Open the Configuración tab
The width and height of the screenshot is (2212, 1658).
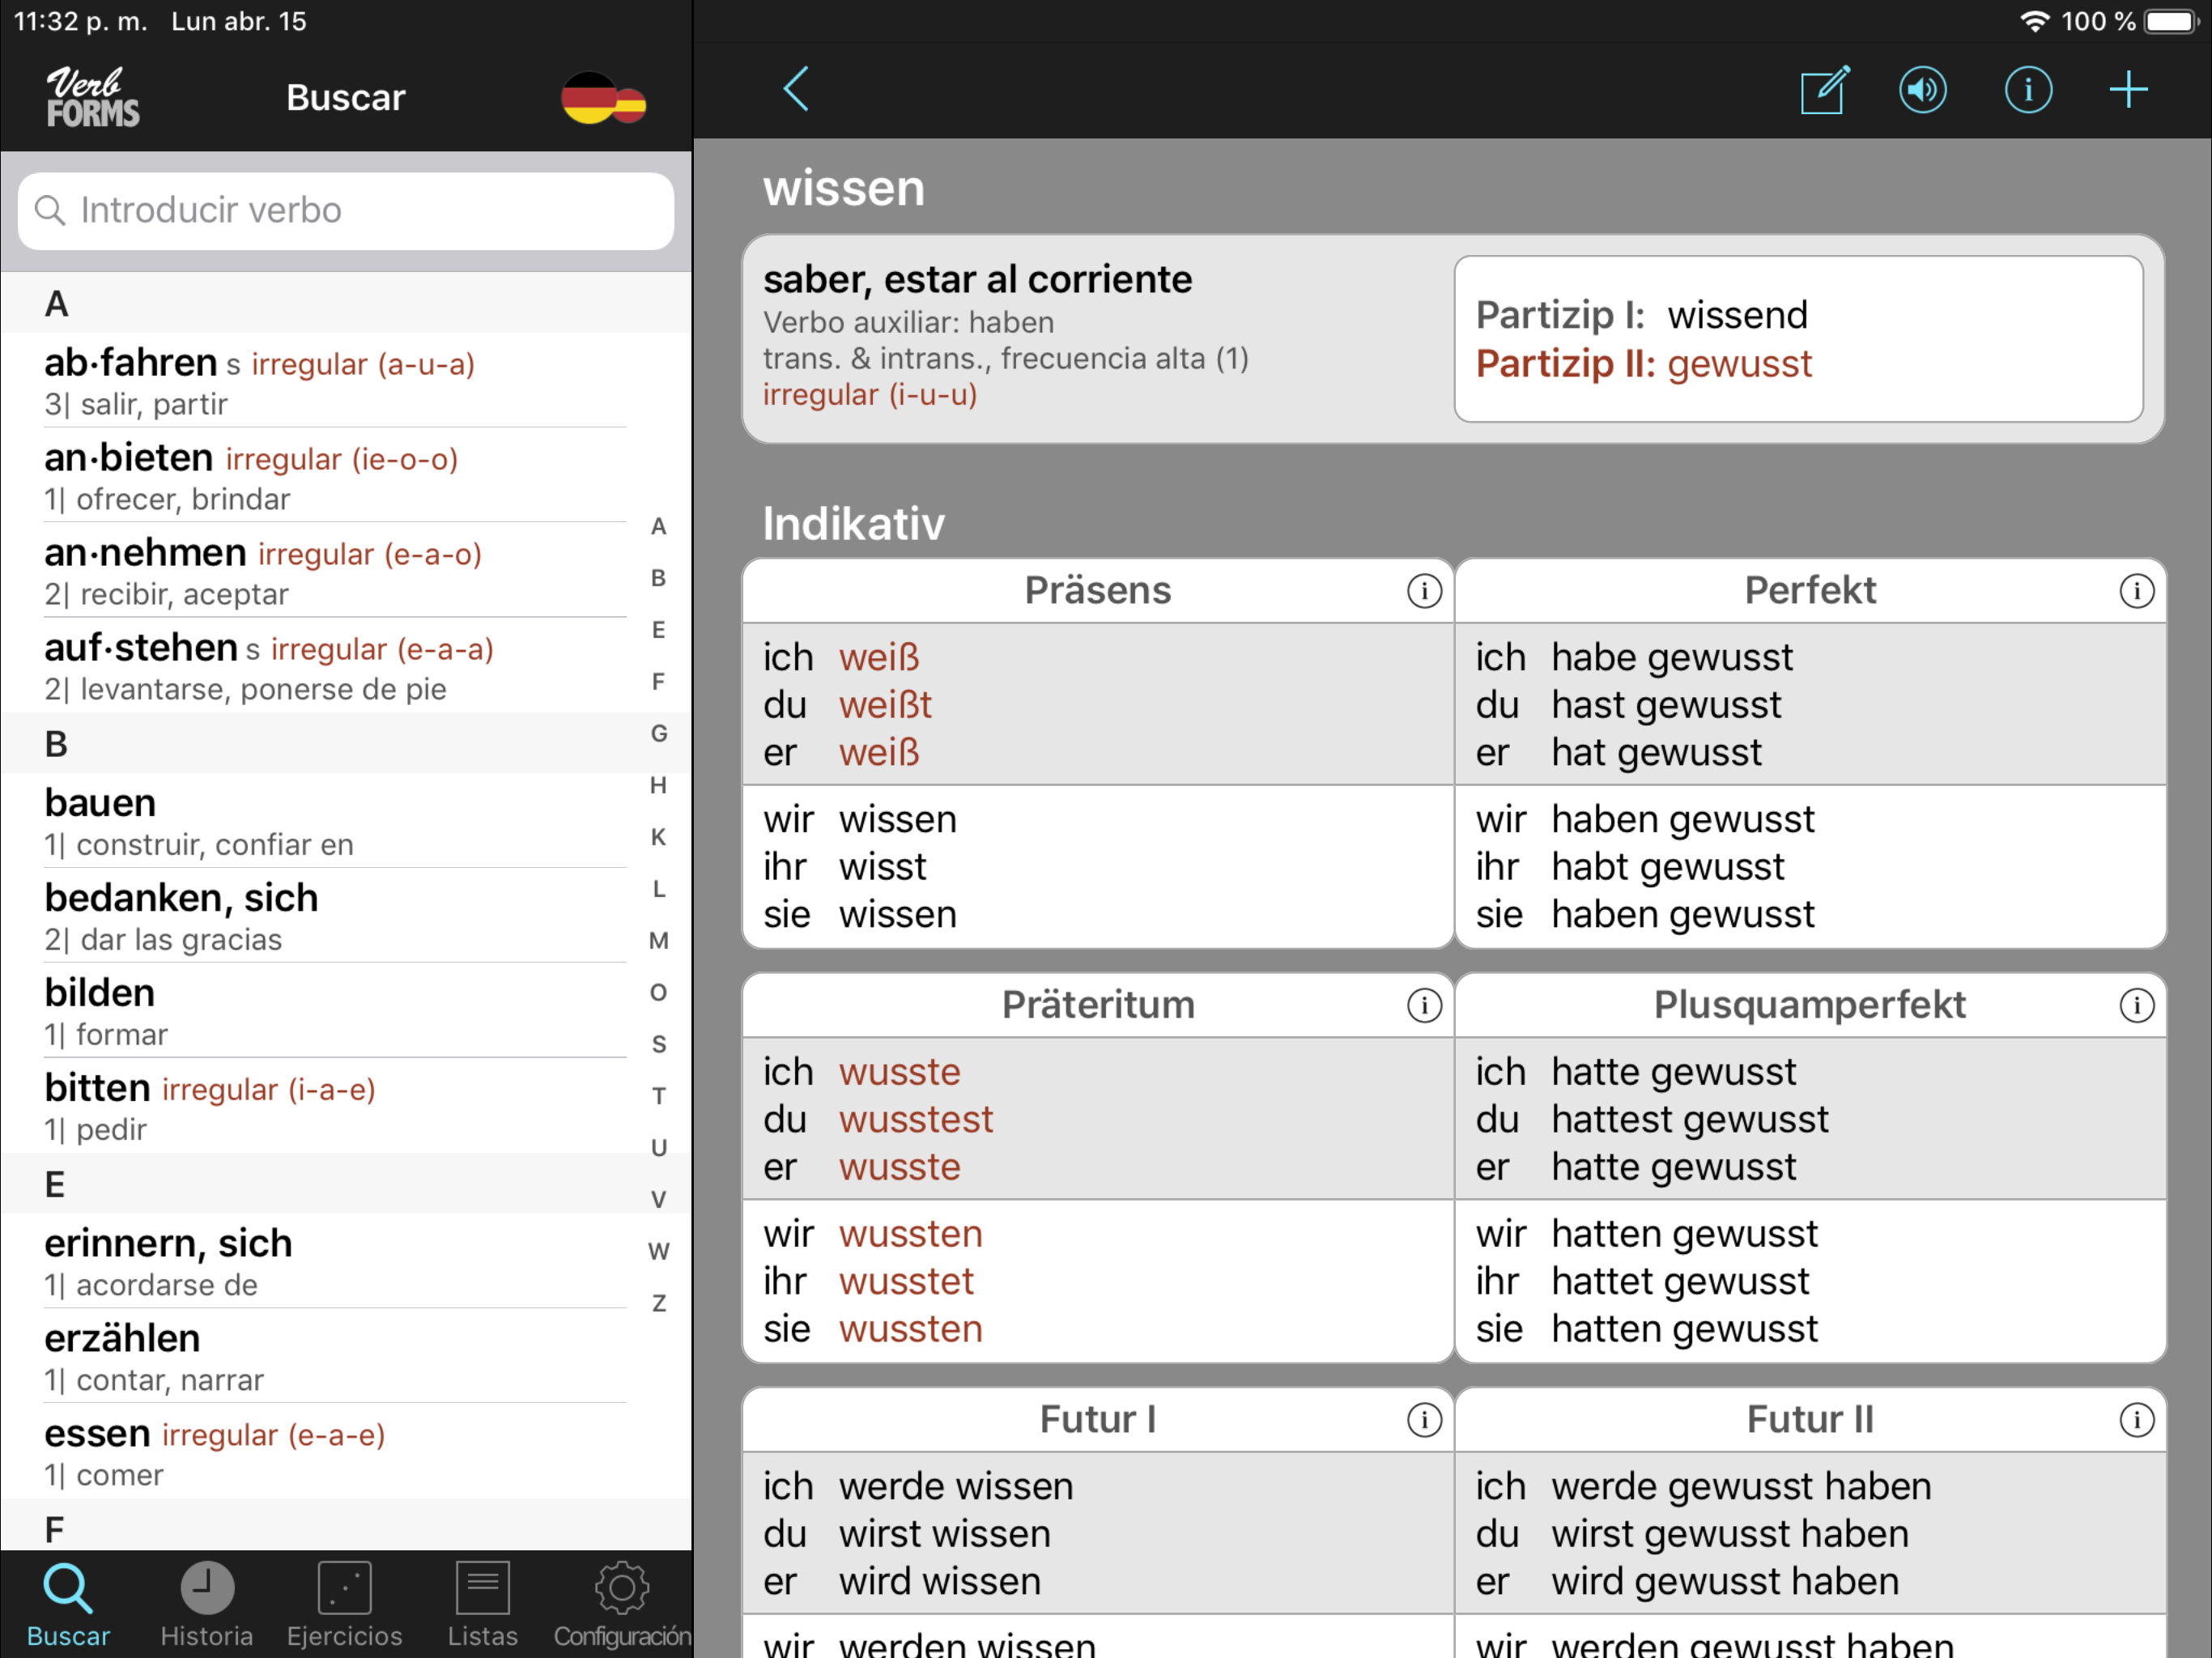tap(621, 1603)
